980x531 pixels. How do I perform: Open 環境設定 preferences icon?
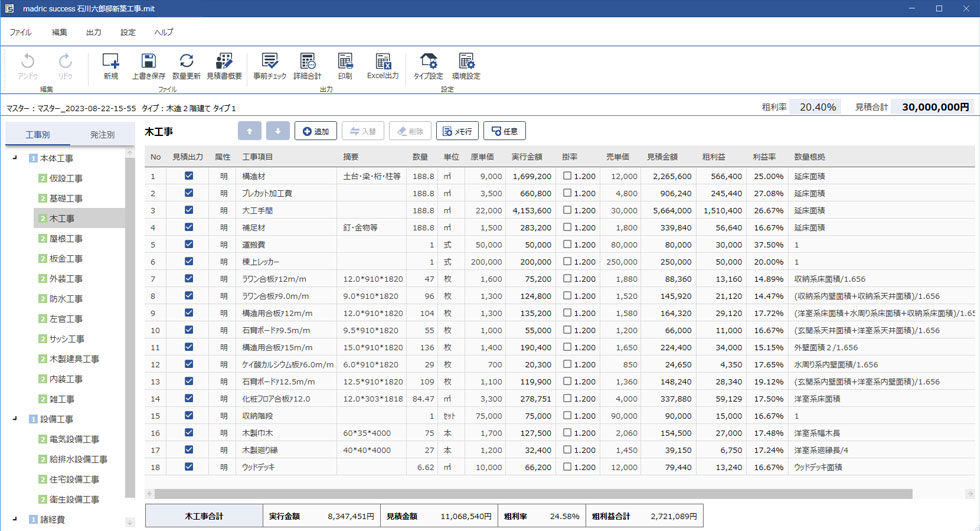pyautogui.click(x=466, y=61)
